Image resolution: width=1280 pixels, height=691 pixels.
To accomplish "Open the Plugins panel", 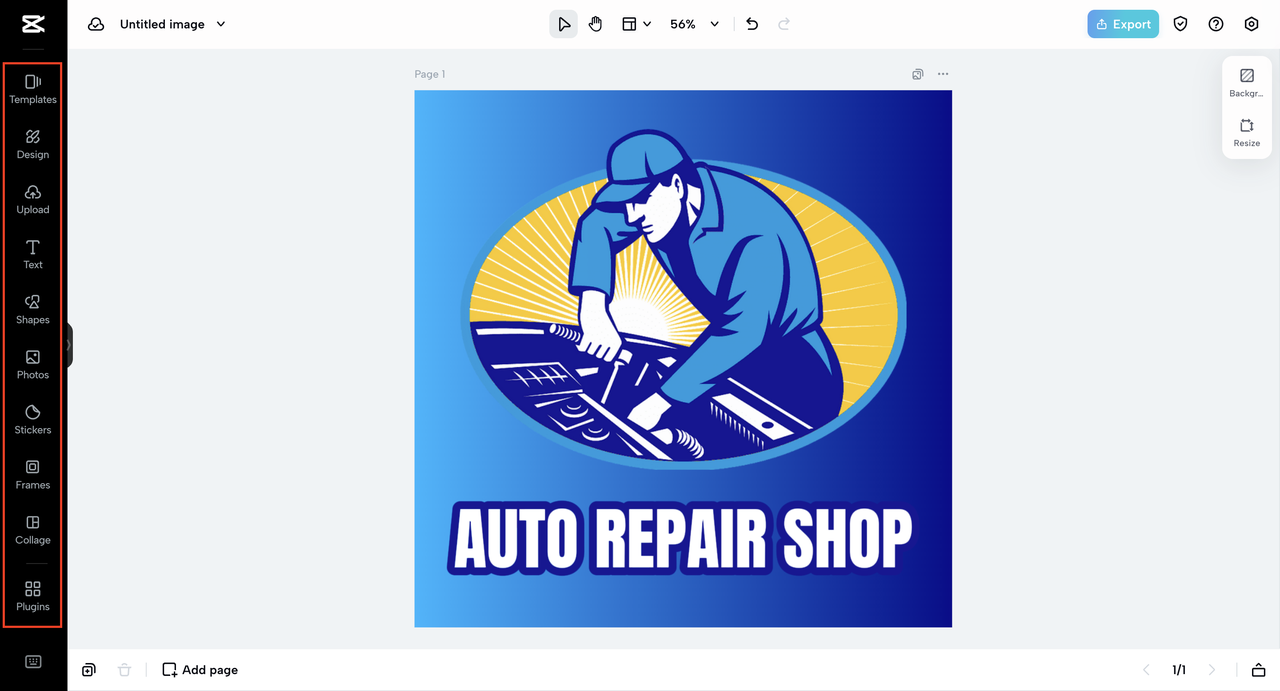I will [x=33, y=596].
